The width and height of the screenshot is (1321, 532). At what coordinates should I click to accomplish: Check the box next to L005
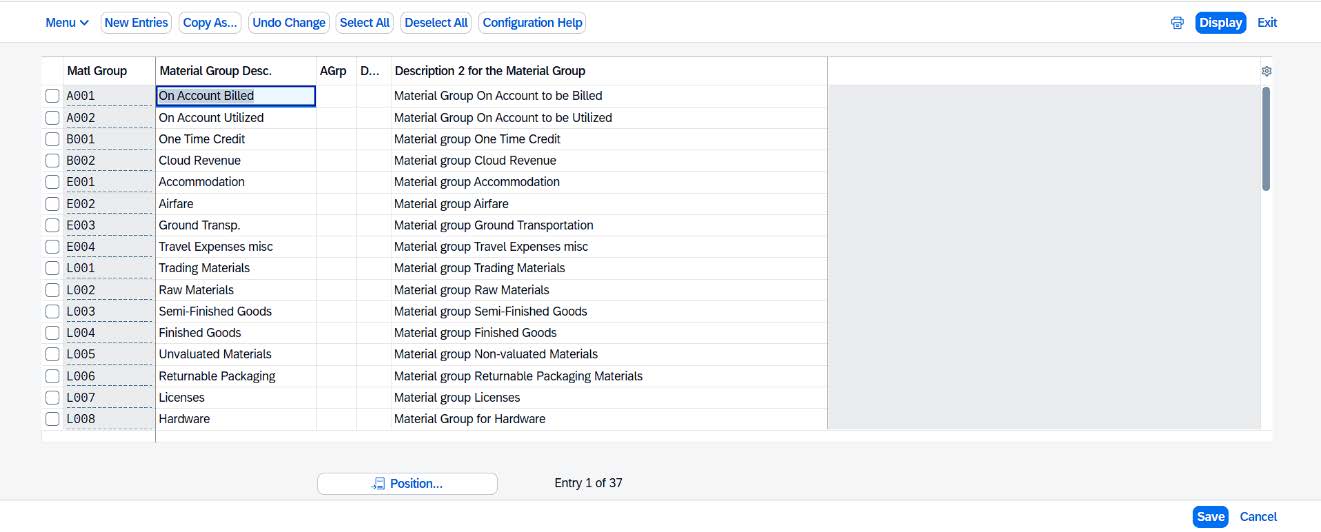52,354
